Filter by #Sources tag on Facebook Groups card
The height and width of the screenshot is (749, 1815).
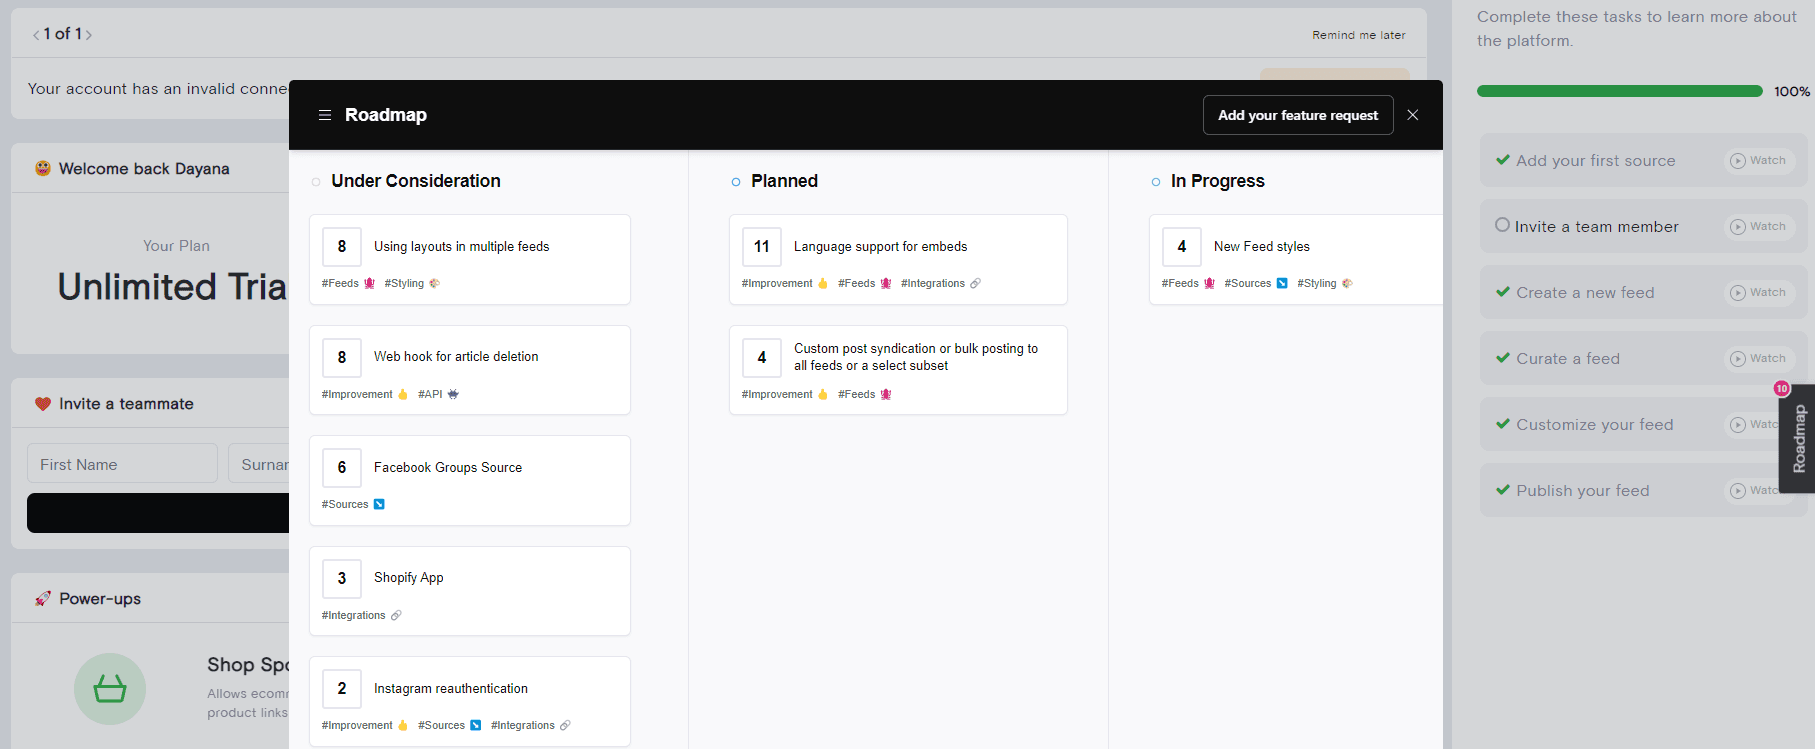point(353,504)
